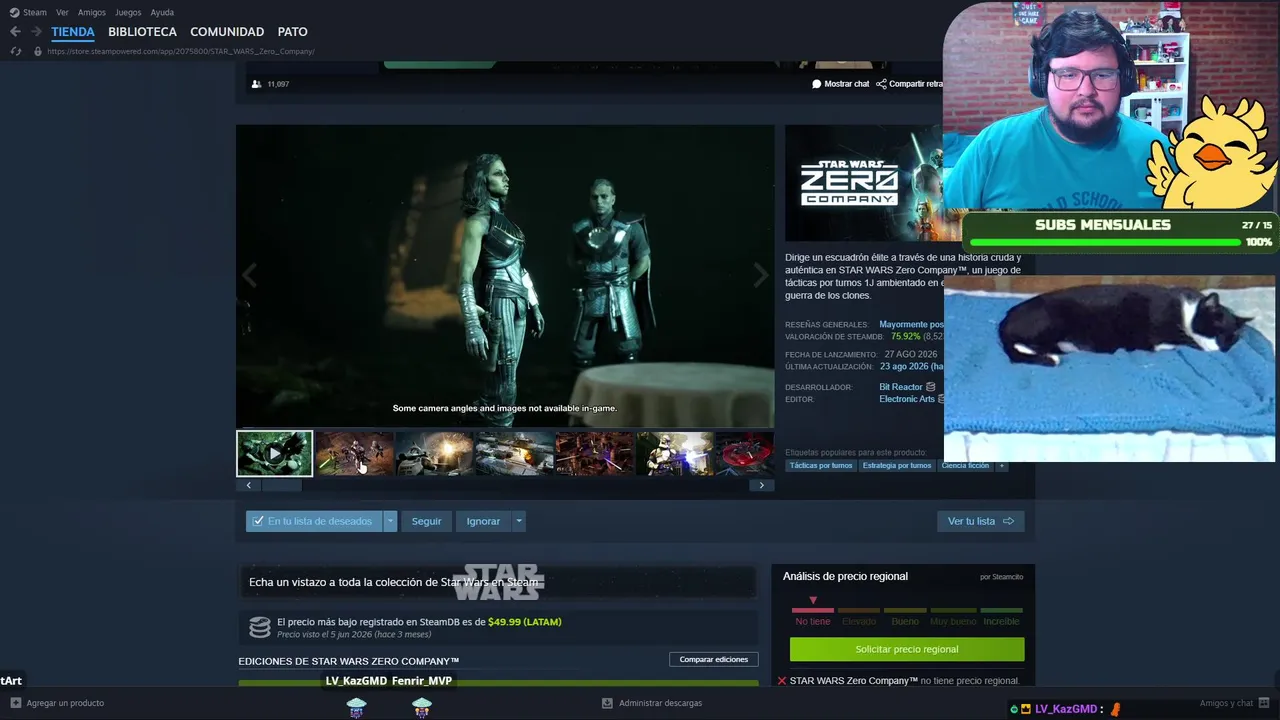
Task: Click the Ignorar button
Action: coord(483,521)
